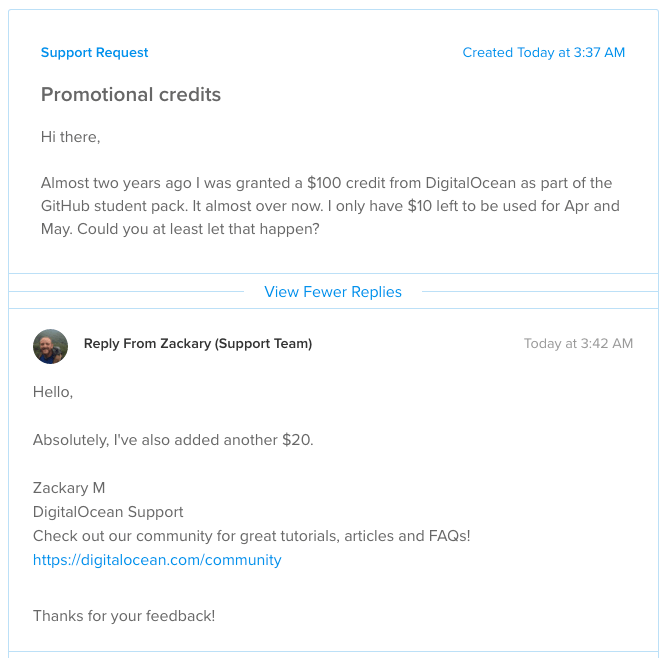Viewport: 669px width, 658px height.
Task: Click the Hello greeting in reply
Action: [x=53, y=392]
